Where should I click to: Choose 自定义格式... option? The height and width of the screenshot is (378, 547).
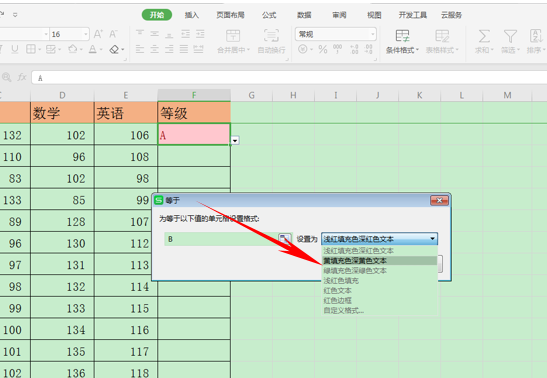tap(379, 310)
